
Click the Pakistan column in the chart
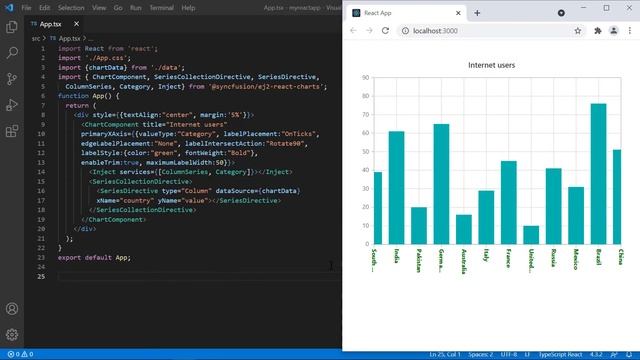click(x=419, y=226)
